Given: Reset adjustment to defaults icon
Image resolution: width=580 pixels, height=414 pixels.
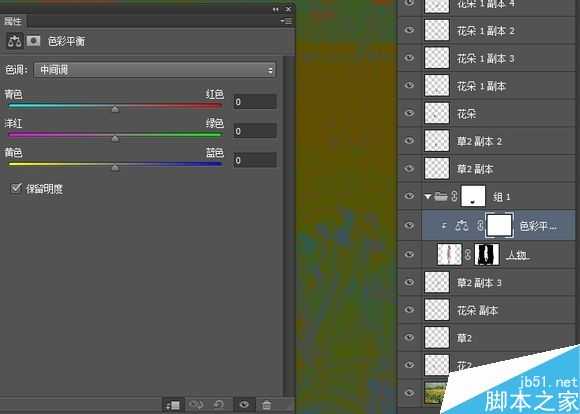Looking at the screenshot, I should click(x=219, y=404).
